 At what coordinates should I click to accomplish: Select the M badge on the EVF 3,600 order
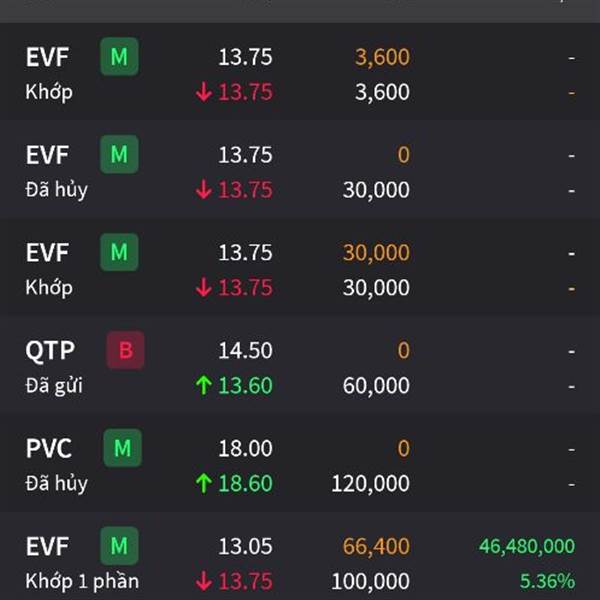pos(119,57)
